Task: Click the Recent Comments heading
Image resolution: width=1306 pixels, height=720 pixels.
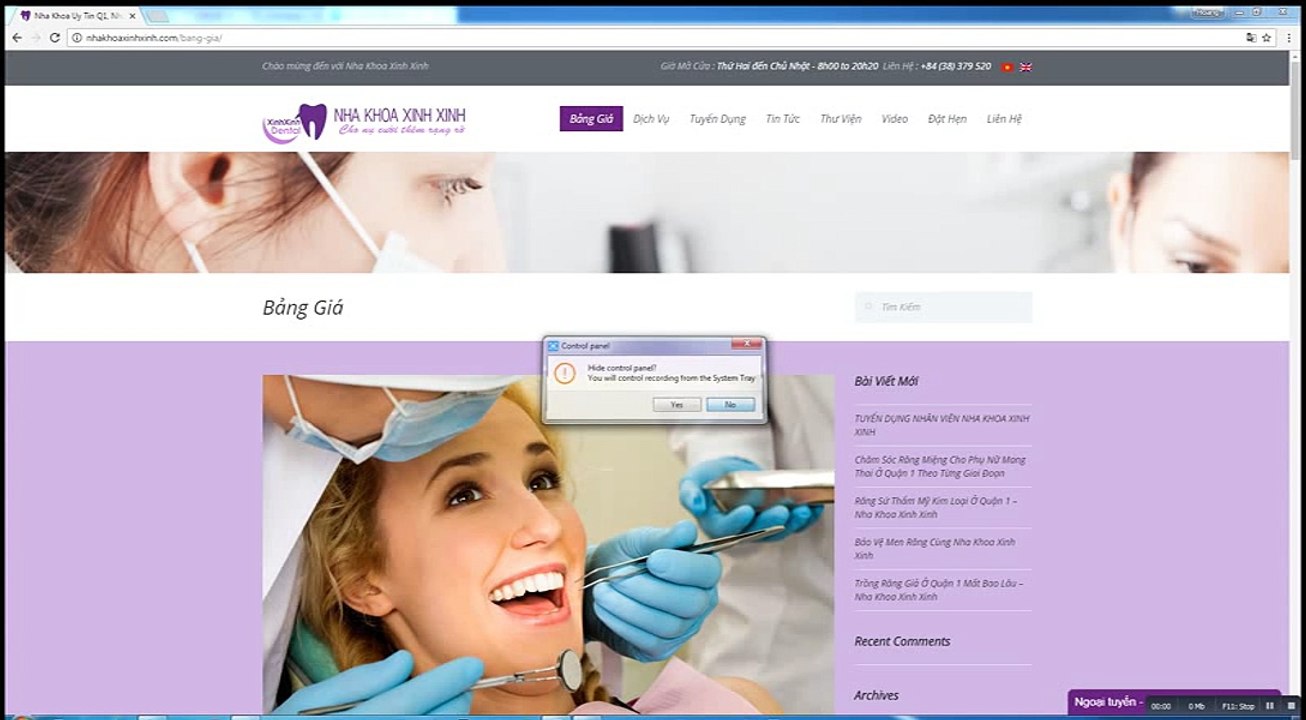Action: pos(902,641)
